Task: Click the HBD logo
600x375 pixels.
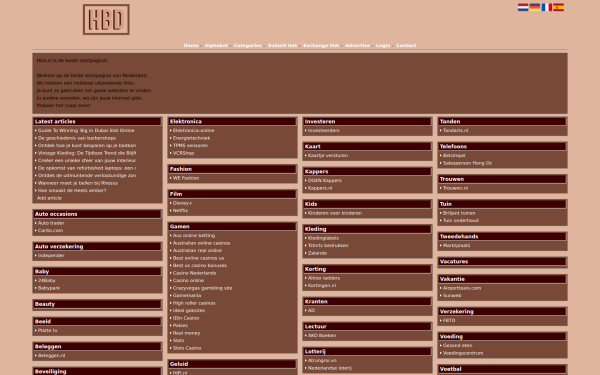Action: click(106, 20)
